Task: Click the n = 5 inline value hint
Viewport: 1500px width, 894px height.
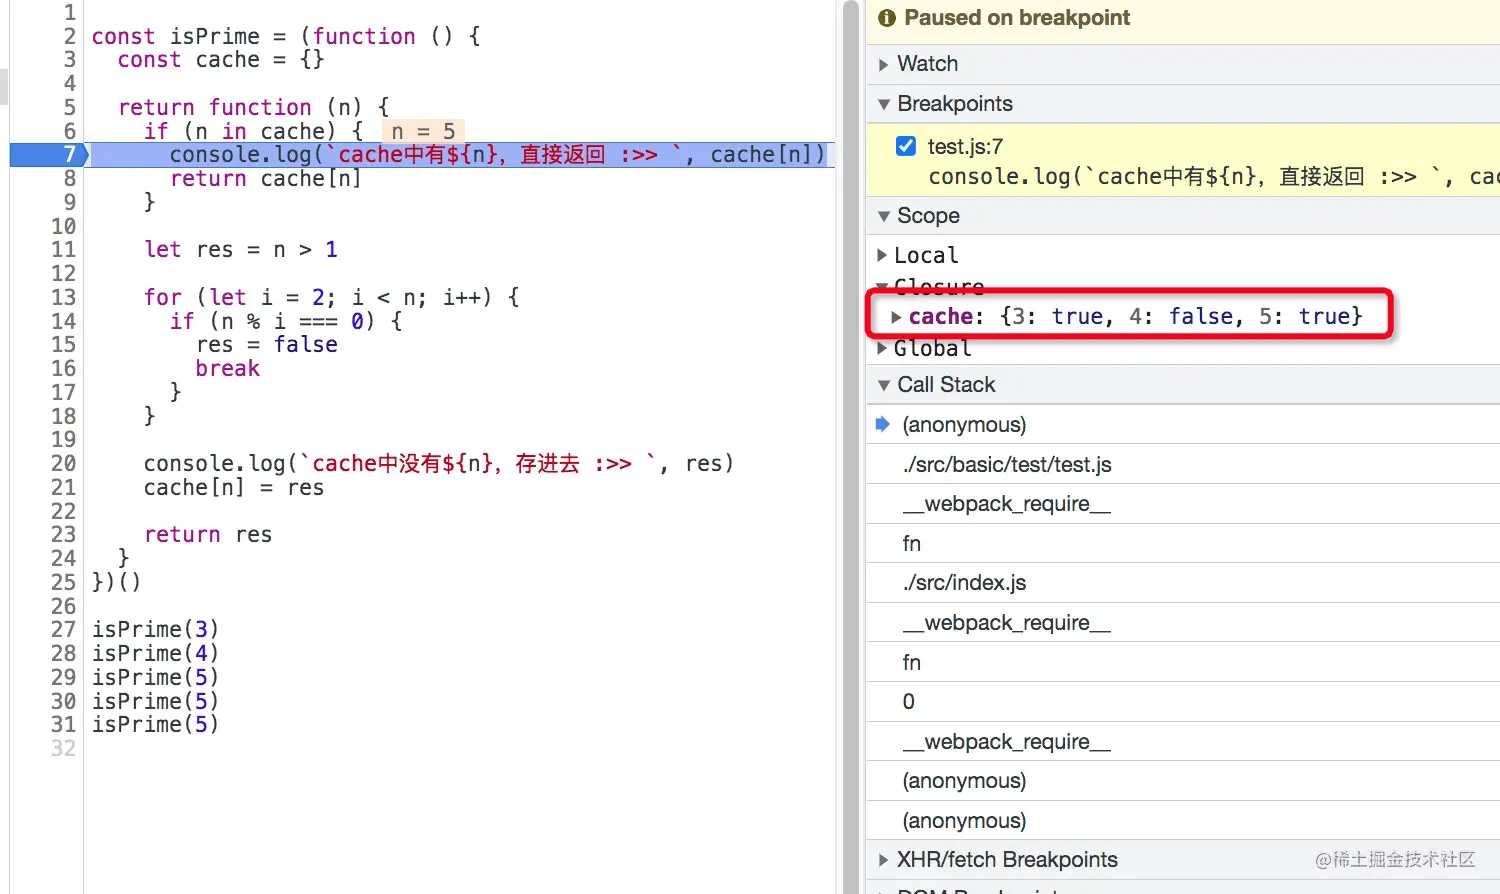Action: (x=423, y=131)
